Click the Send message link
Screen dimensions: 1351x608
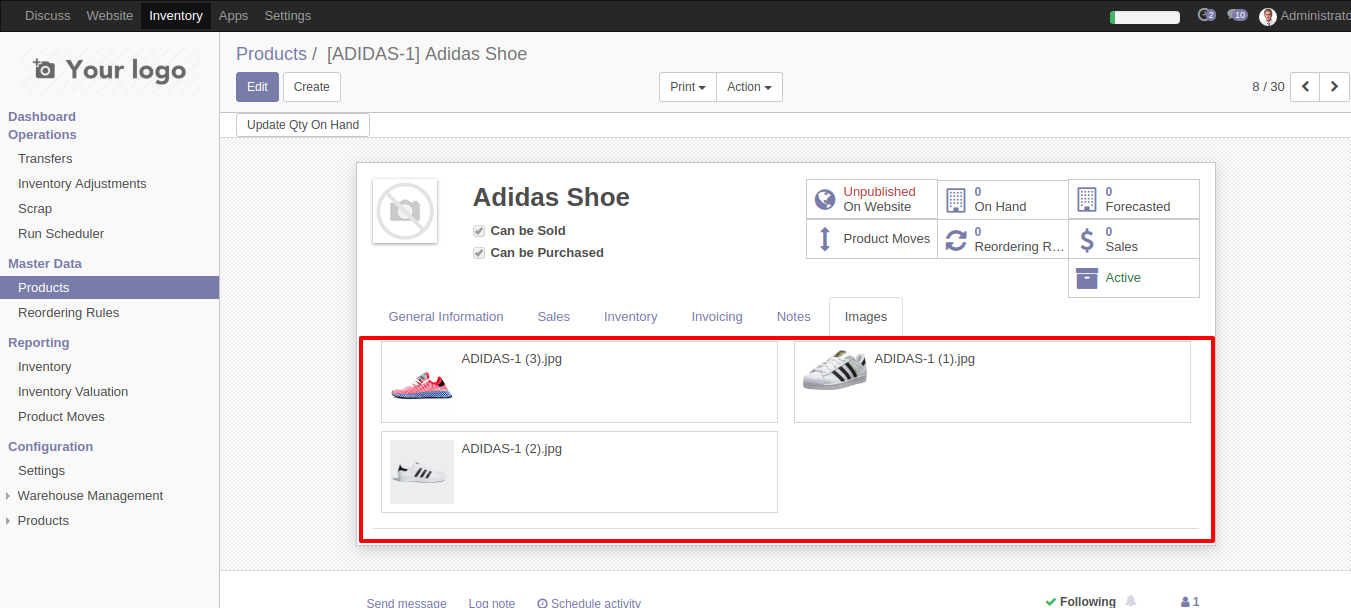coord(407,603)
